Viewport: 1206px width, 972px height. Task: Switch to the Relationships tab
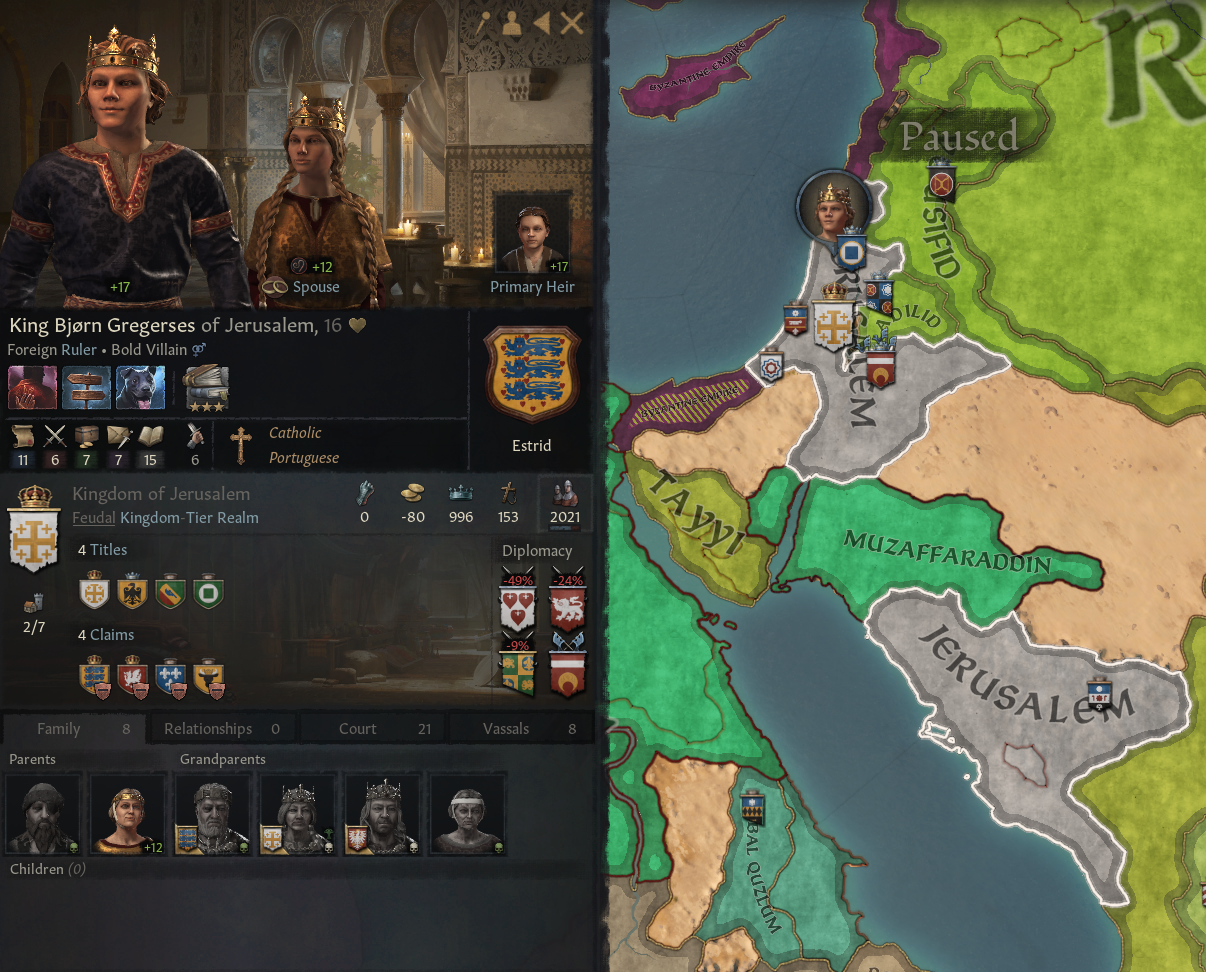[222, 729]
